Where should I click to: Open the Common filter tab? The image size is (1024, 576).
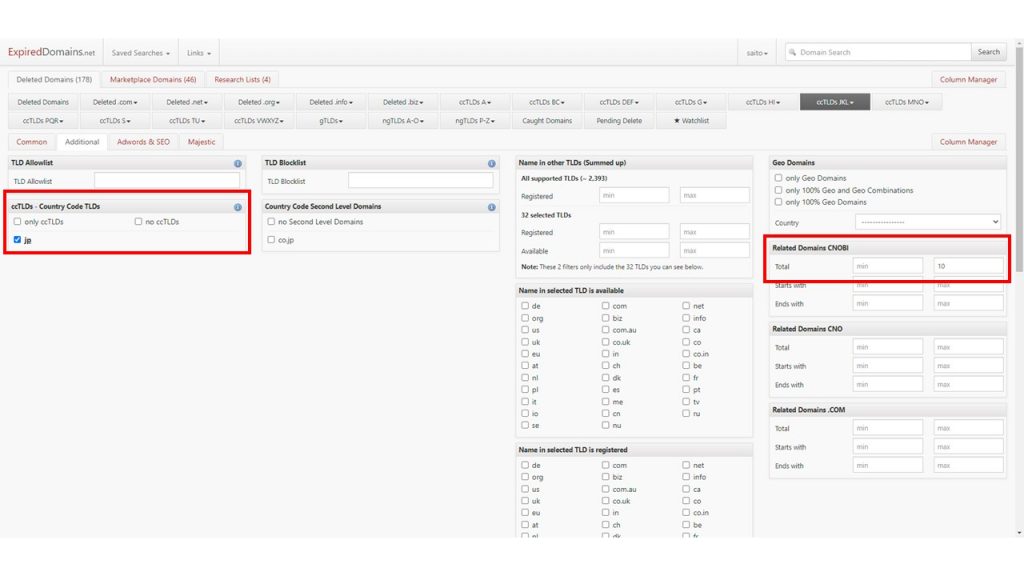coord(31,142)
